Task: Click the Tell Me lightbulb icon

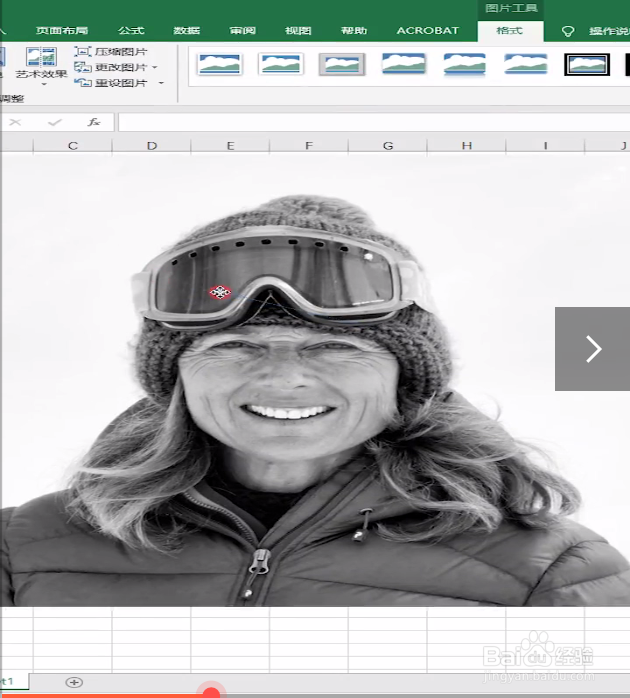Action: (568, 31)
